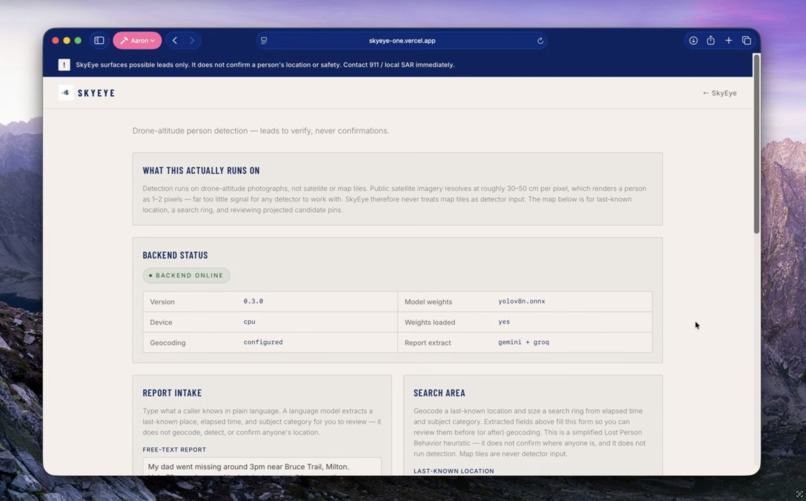Click the WHAT THIS ACTUALLY RUNS ON heading
Screen dimensions: 806x501
pyautogui.click(x=201, y=171)
